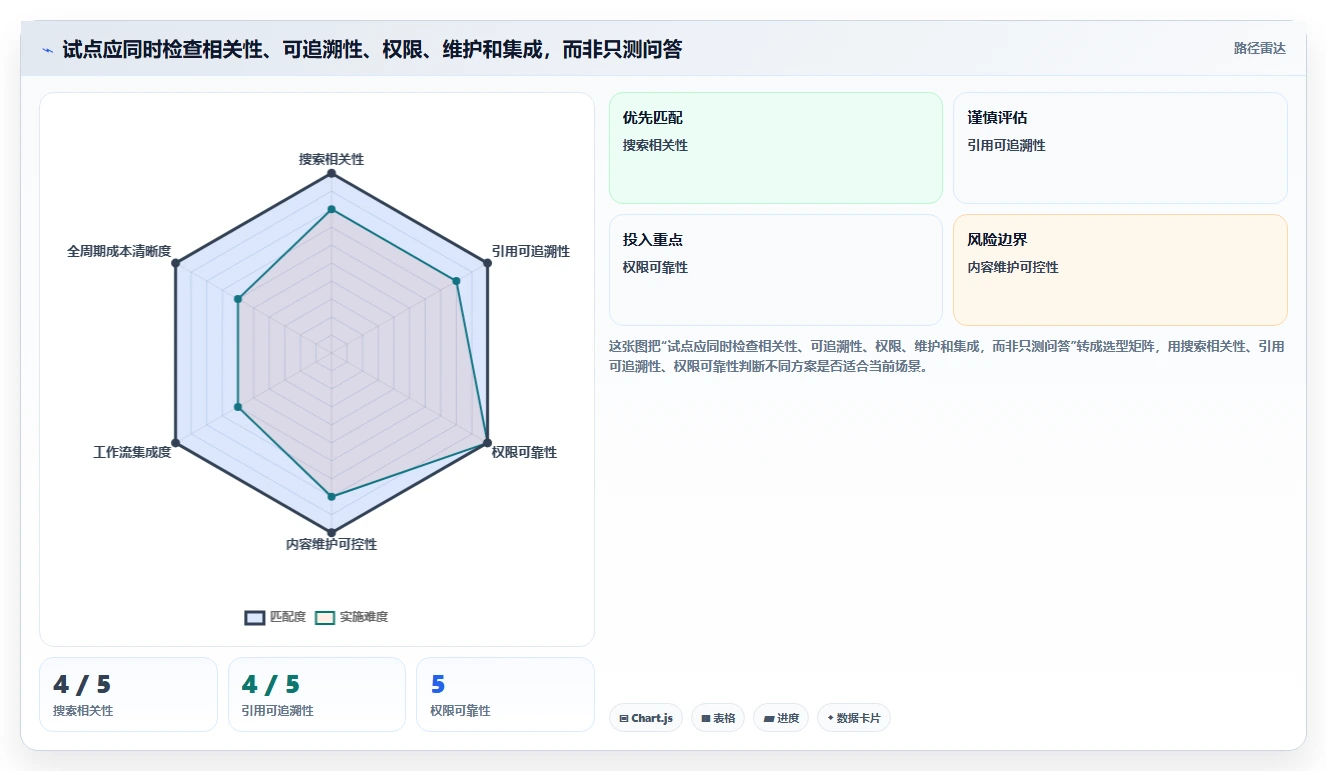The image size is (1327, 771).
Task: Open the 风险边界 card
Action: (x=1120, y=270)
